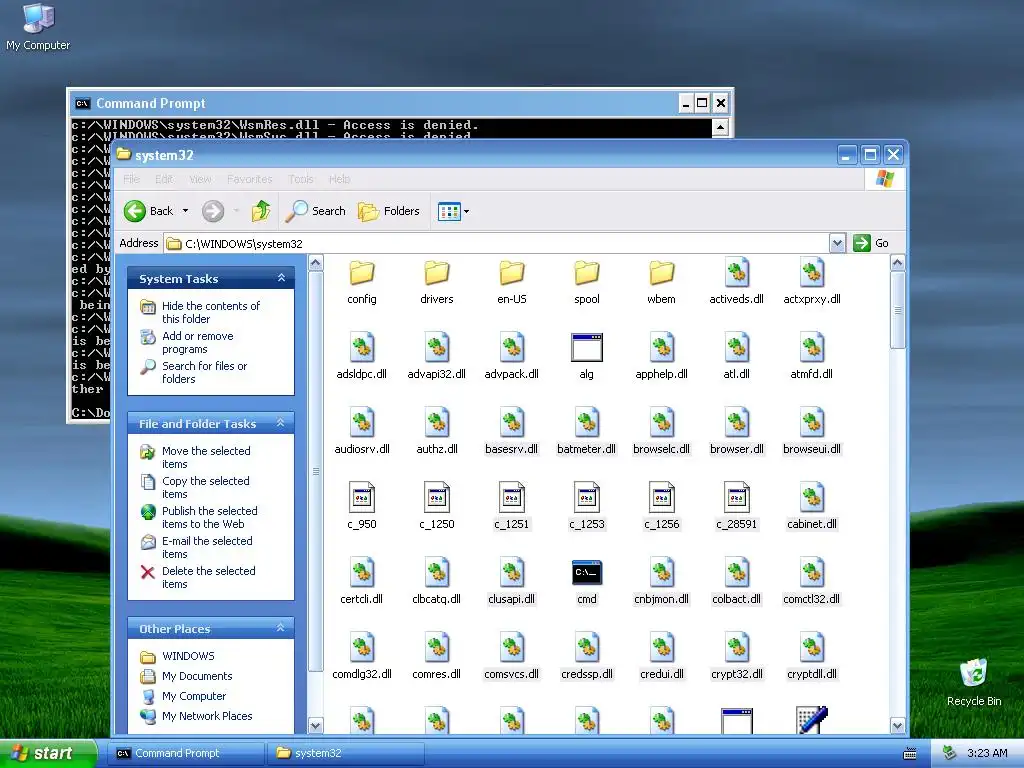The image size is (1024, 768).
Task: Go to My Documents in Other Places
Action: [x=197, y=676]
